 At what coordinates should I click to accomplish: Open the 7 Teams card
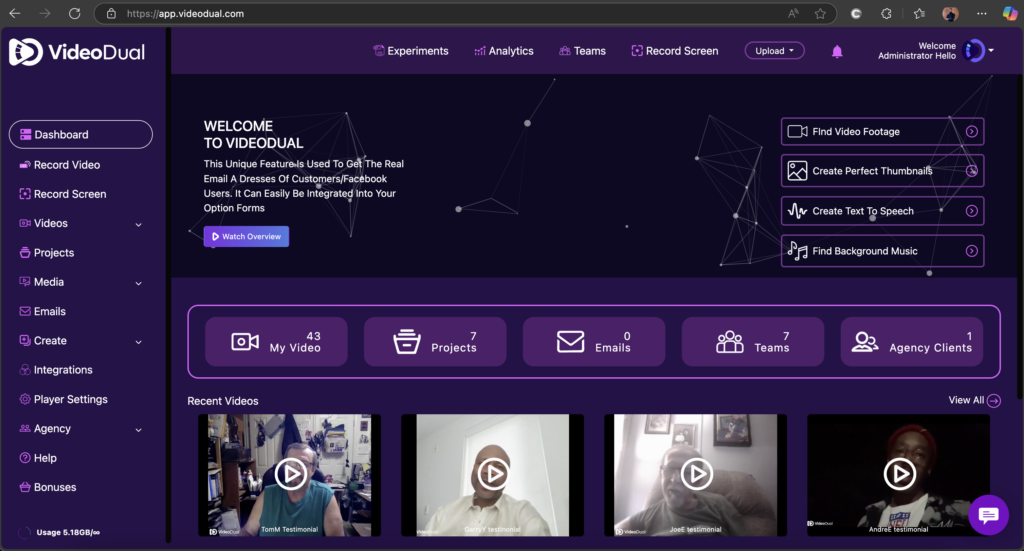(753, 341)
